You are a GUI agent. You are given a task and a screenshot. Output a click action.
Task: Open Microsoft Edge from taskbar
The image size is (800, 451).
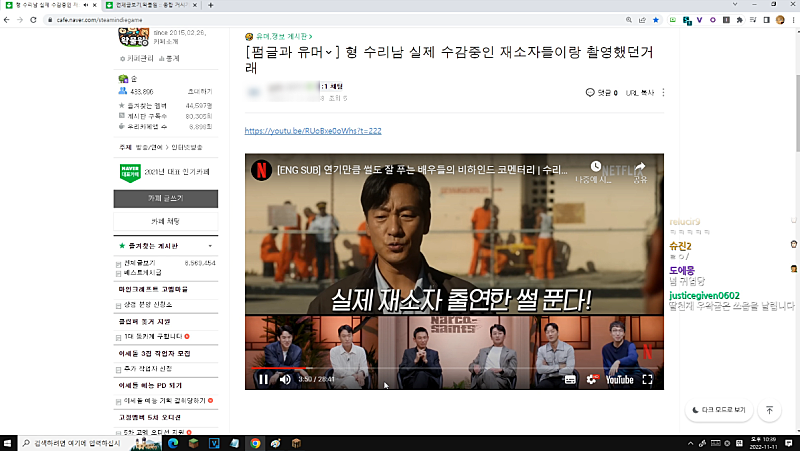(173, 443)
